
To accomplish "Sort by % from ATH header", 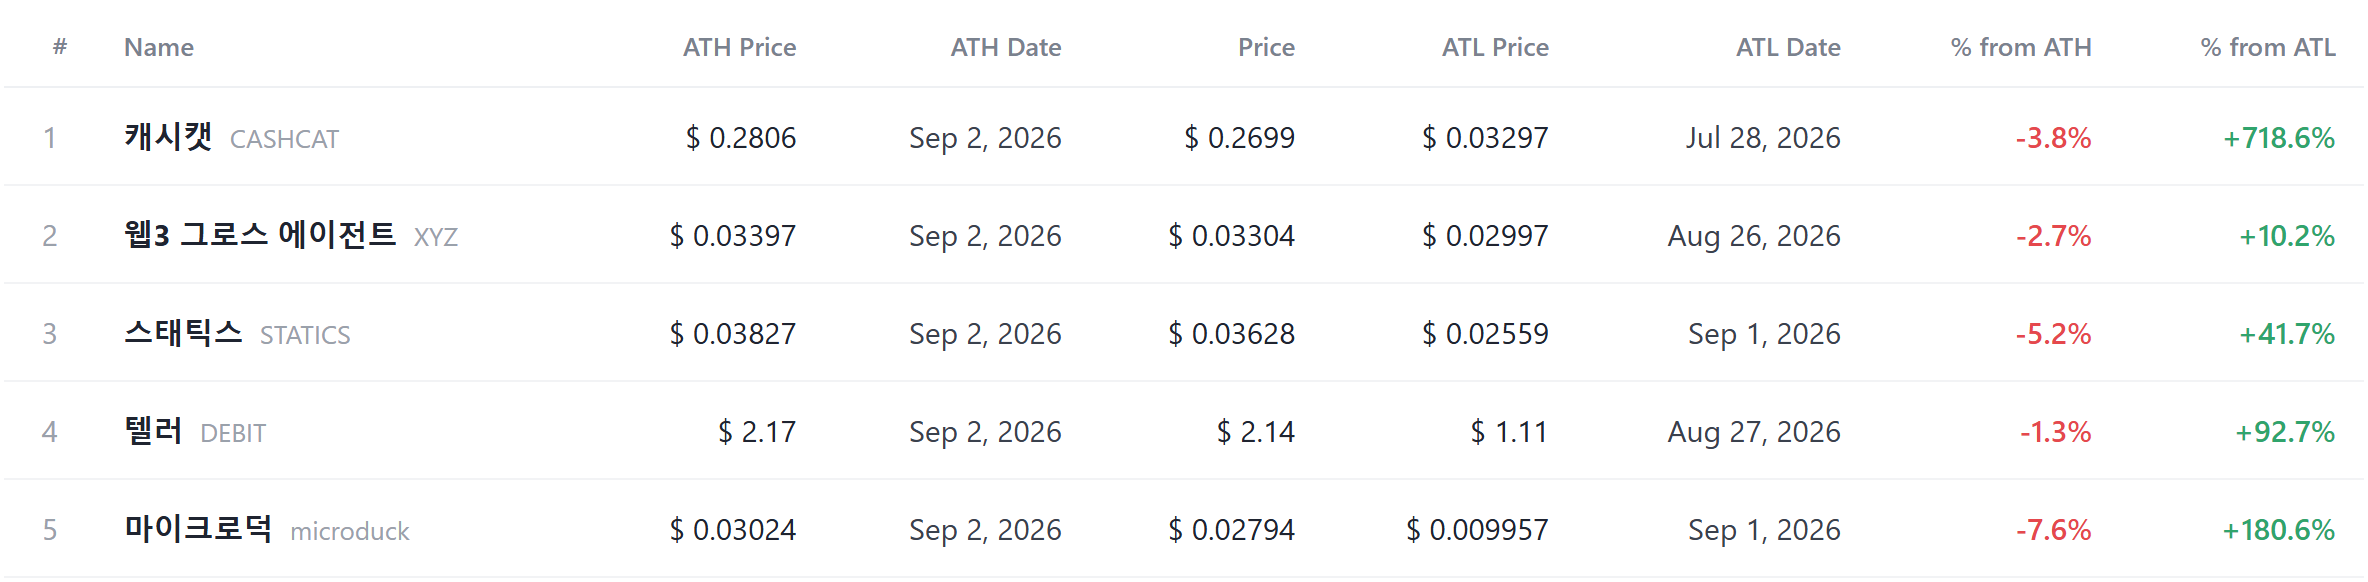I will coord(2021,47).
